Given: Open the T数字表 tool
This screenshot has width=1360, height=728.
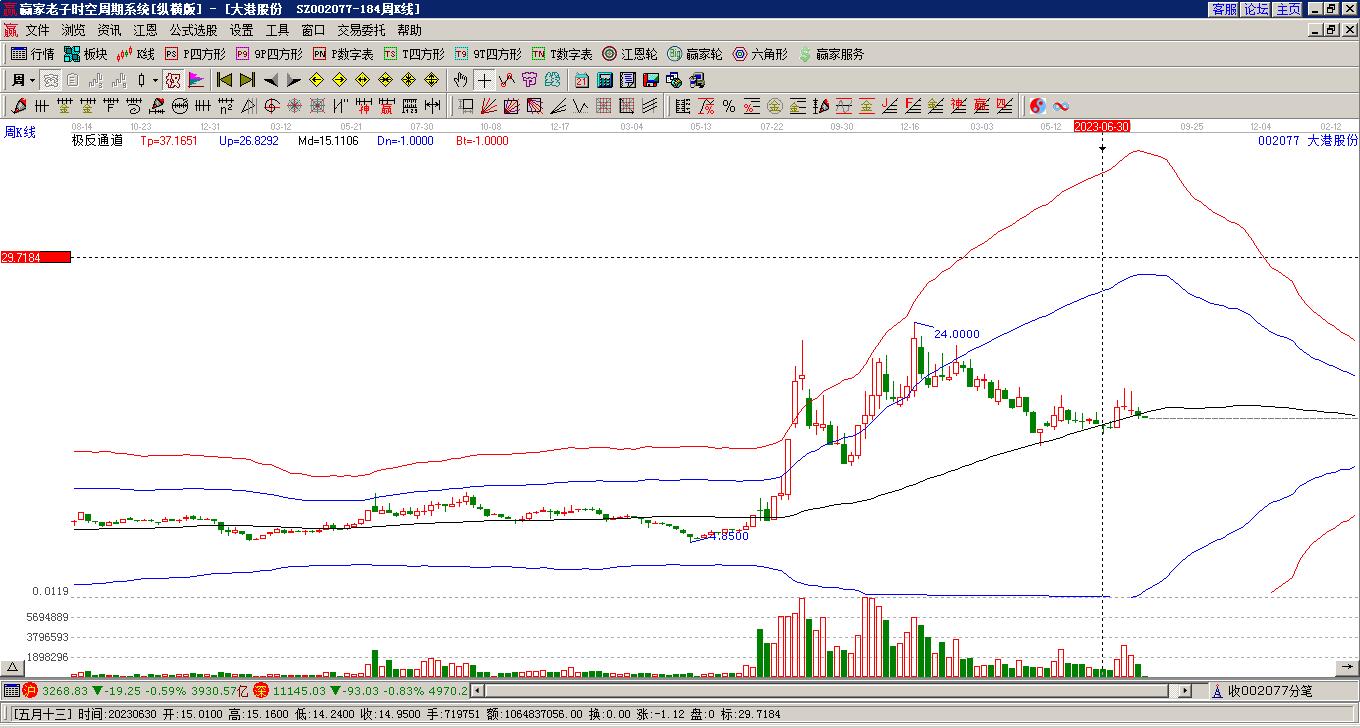Looking at the screenshot, I should 562,54.
